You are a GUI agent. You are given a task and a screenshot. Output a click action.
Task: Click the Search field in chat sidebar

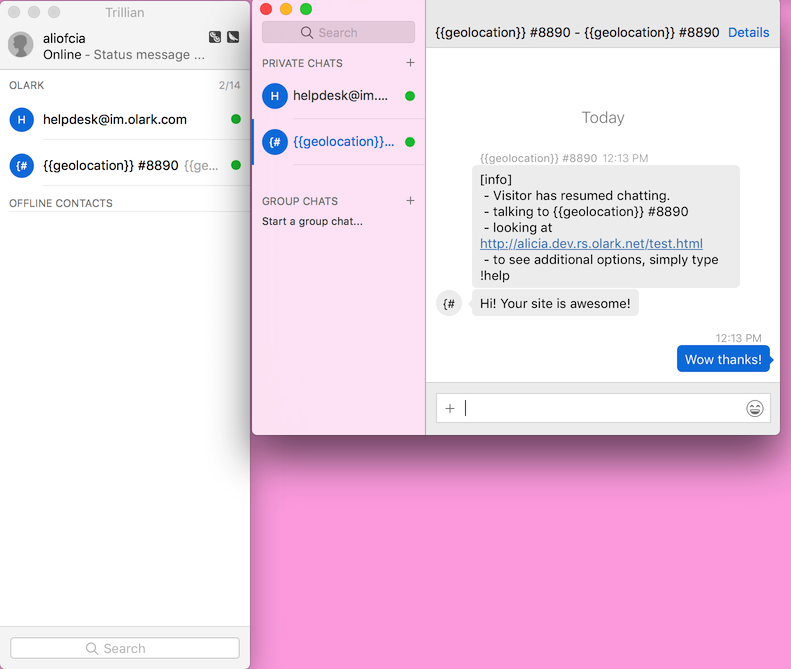click(x=338, y=33)
